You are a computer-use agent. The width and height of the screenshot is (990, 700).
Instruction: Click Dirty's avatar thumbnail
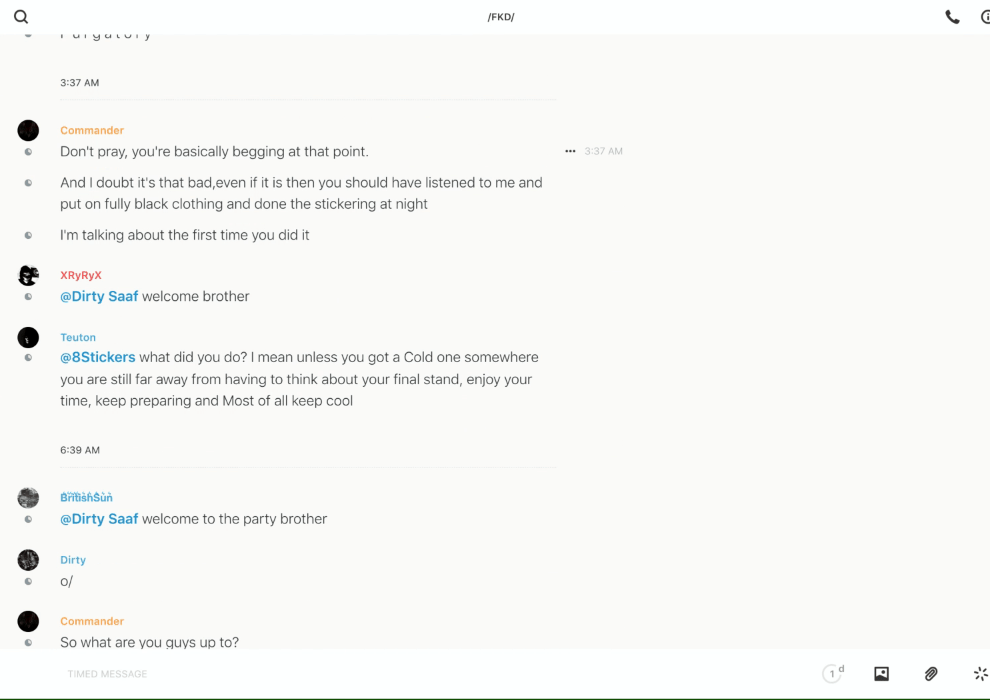[28, 560]
